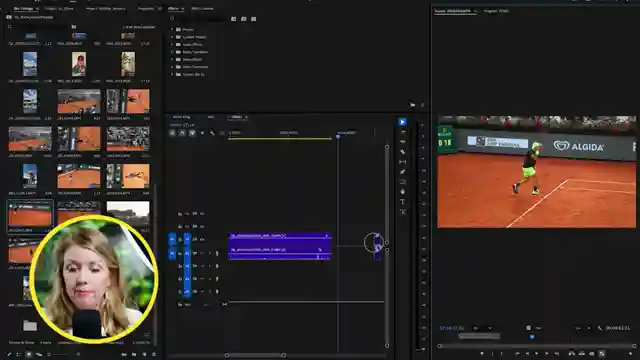The image size is (640, 360).
Task: Toggle Snap in timeline
Action: point(182,133)
